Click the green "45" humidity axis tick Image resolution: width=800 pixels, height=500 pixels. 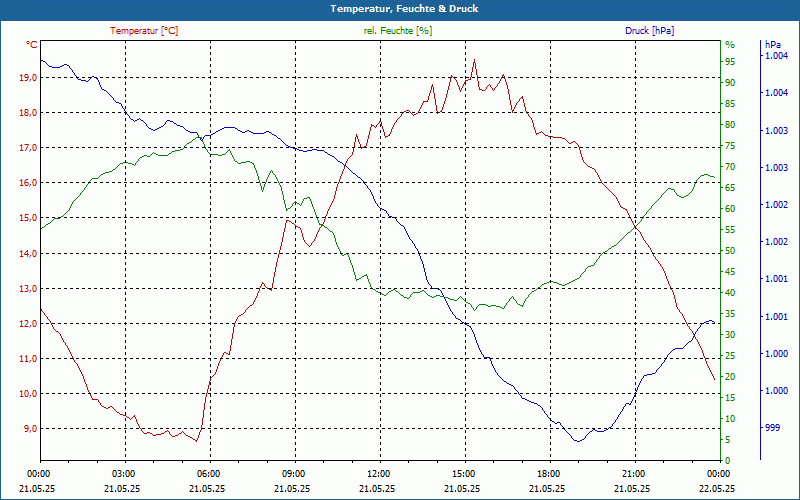730,272
